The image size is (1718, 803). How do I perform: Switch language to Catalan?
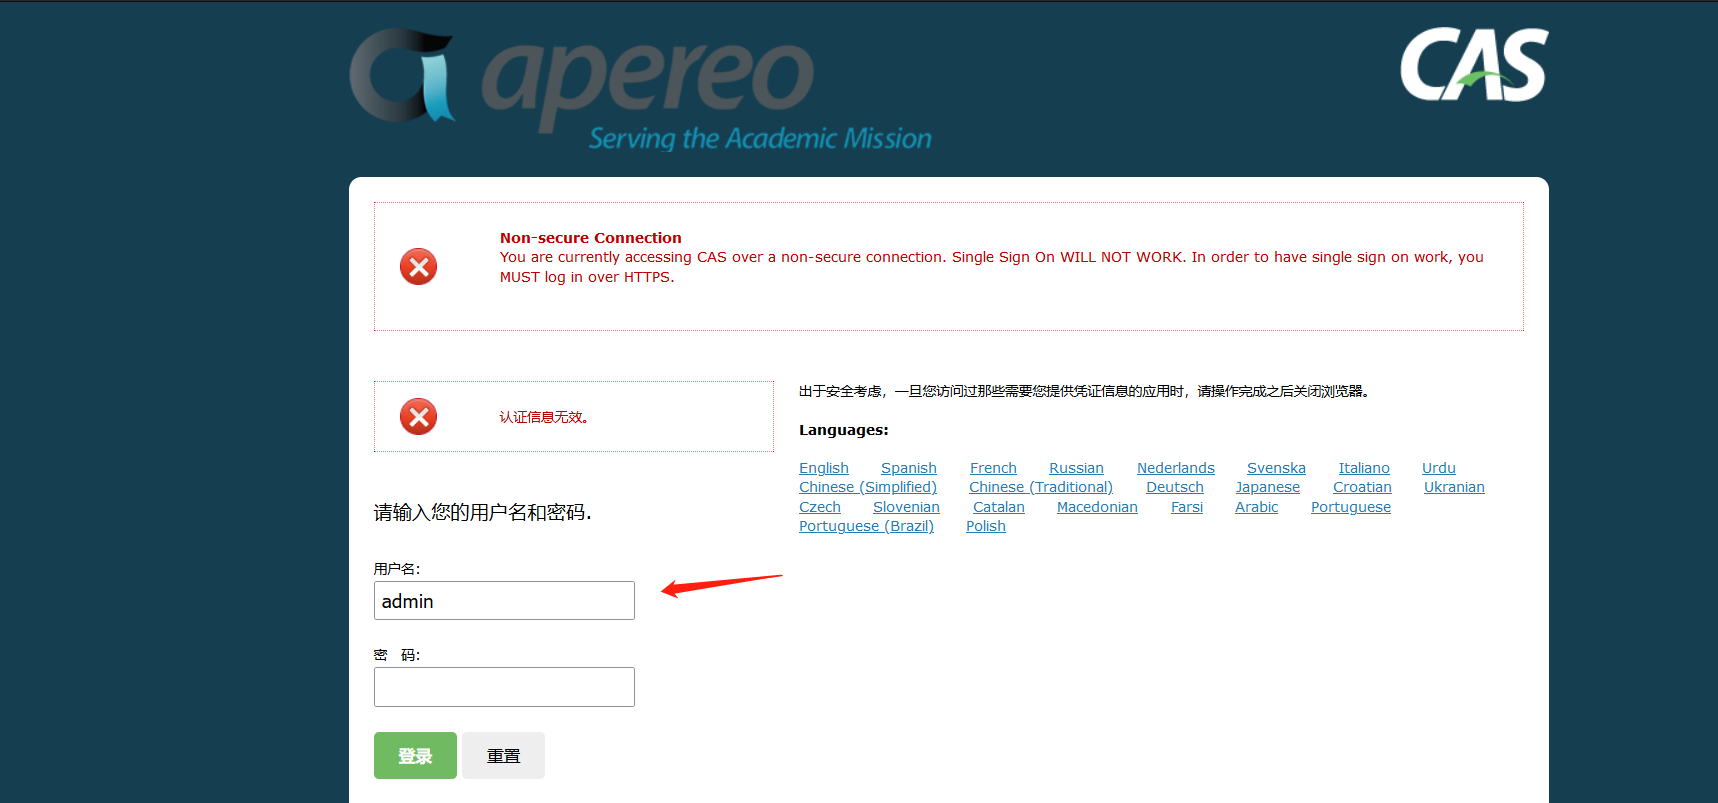click(x=999, y=507)
